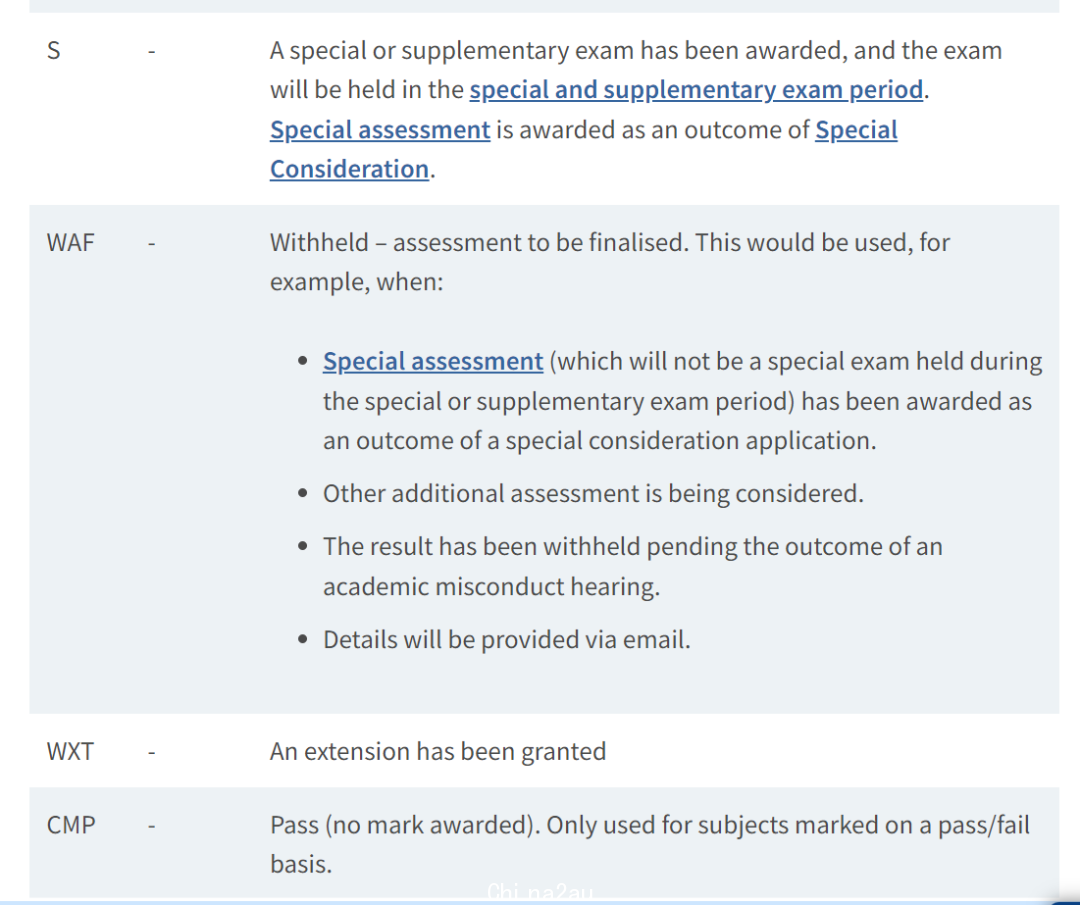Follow the Special Consideration link

tap(583, 149)
